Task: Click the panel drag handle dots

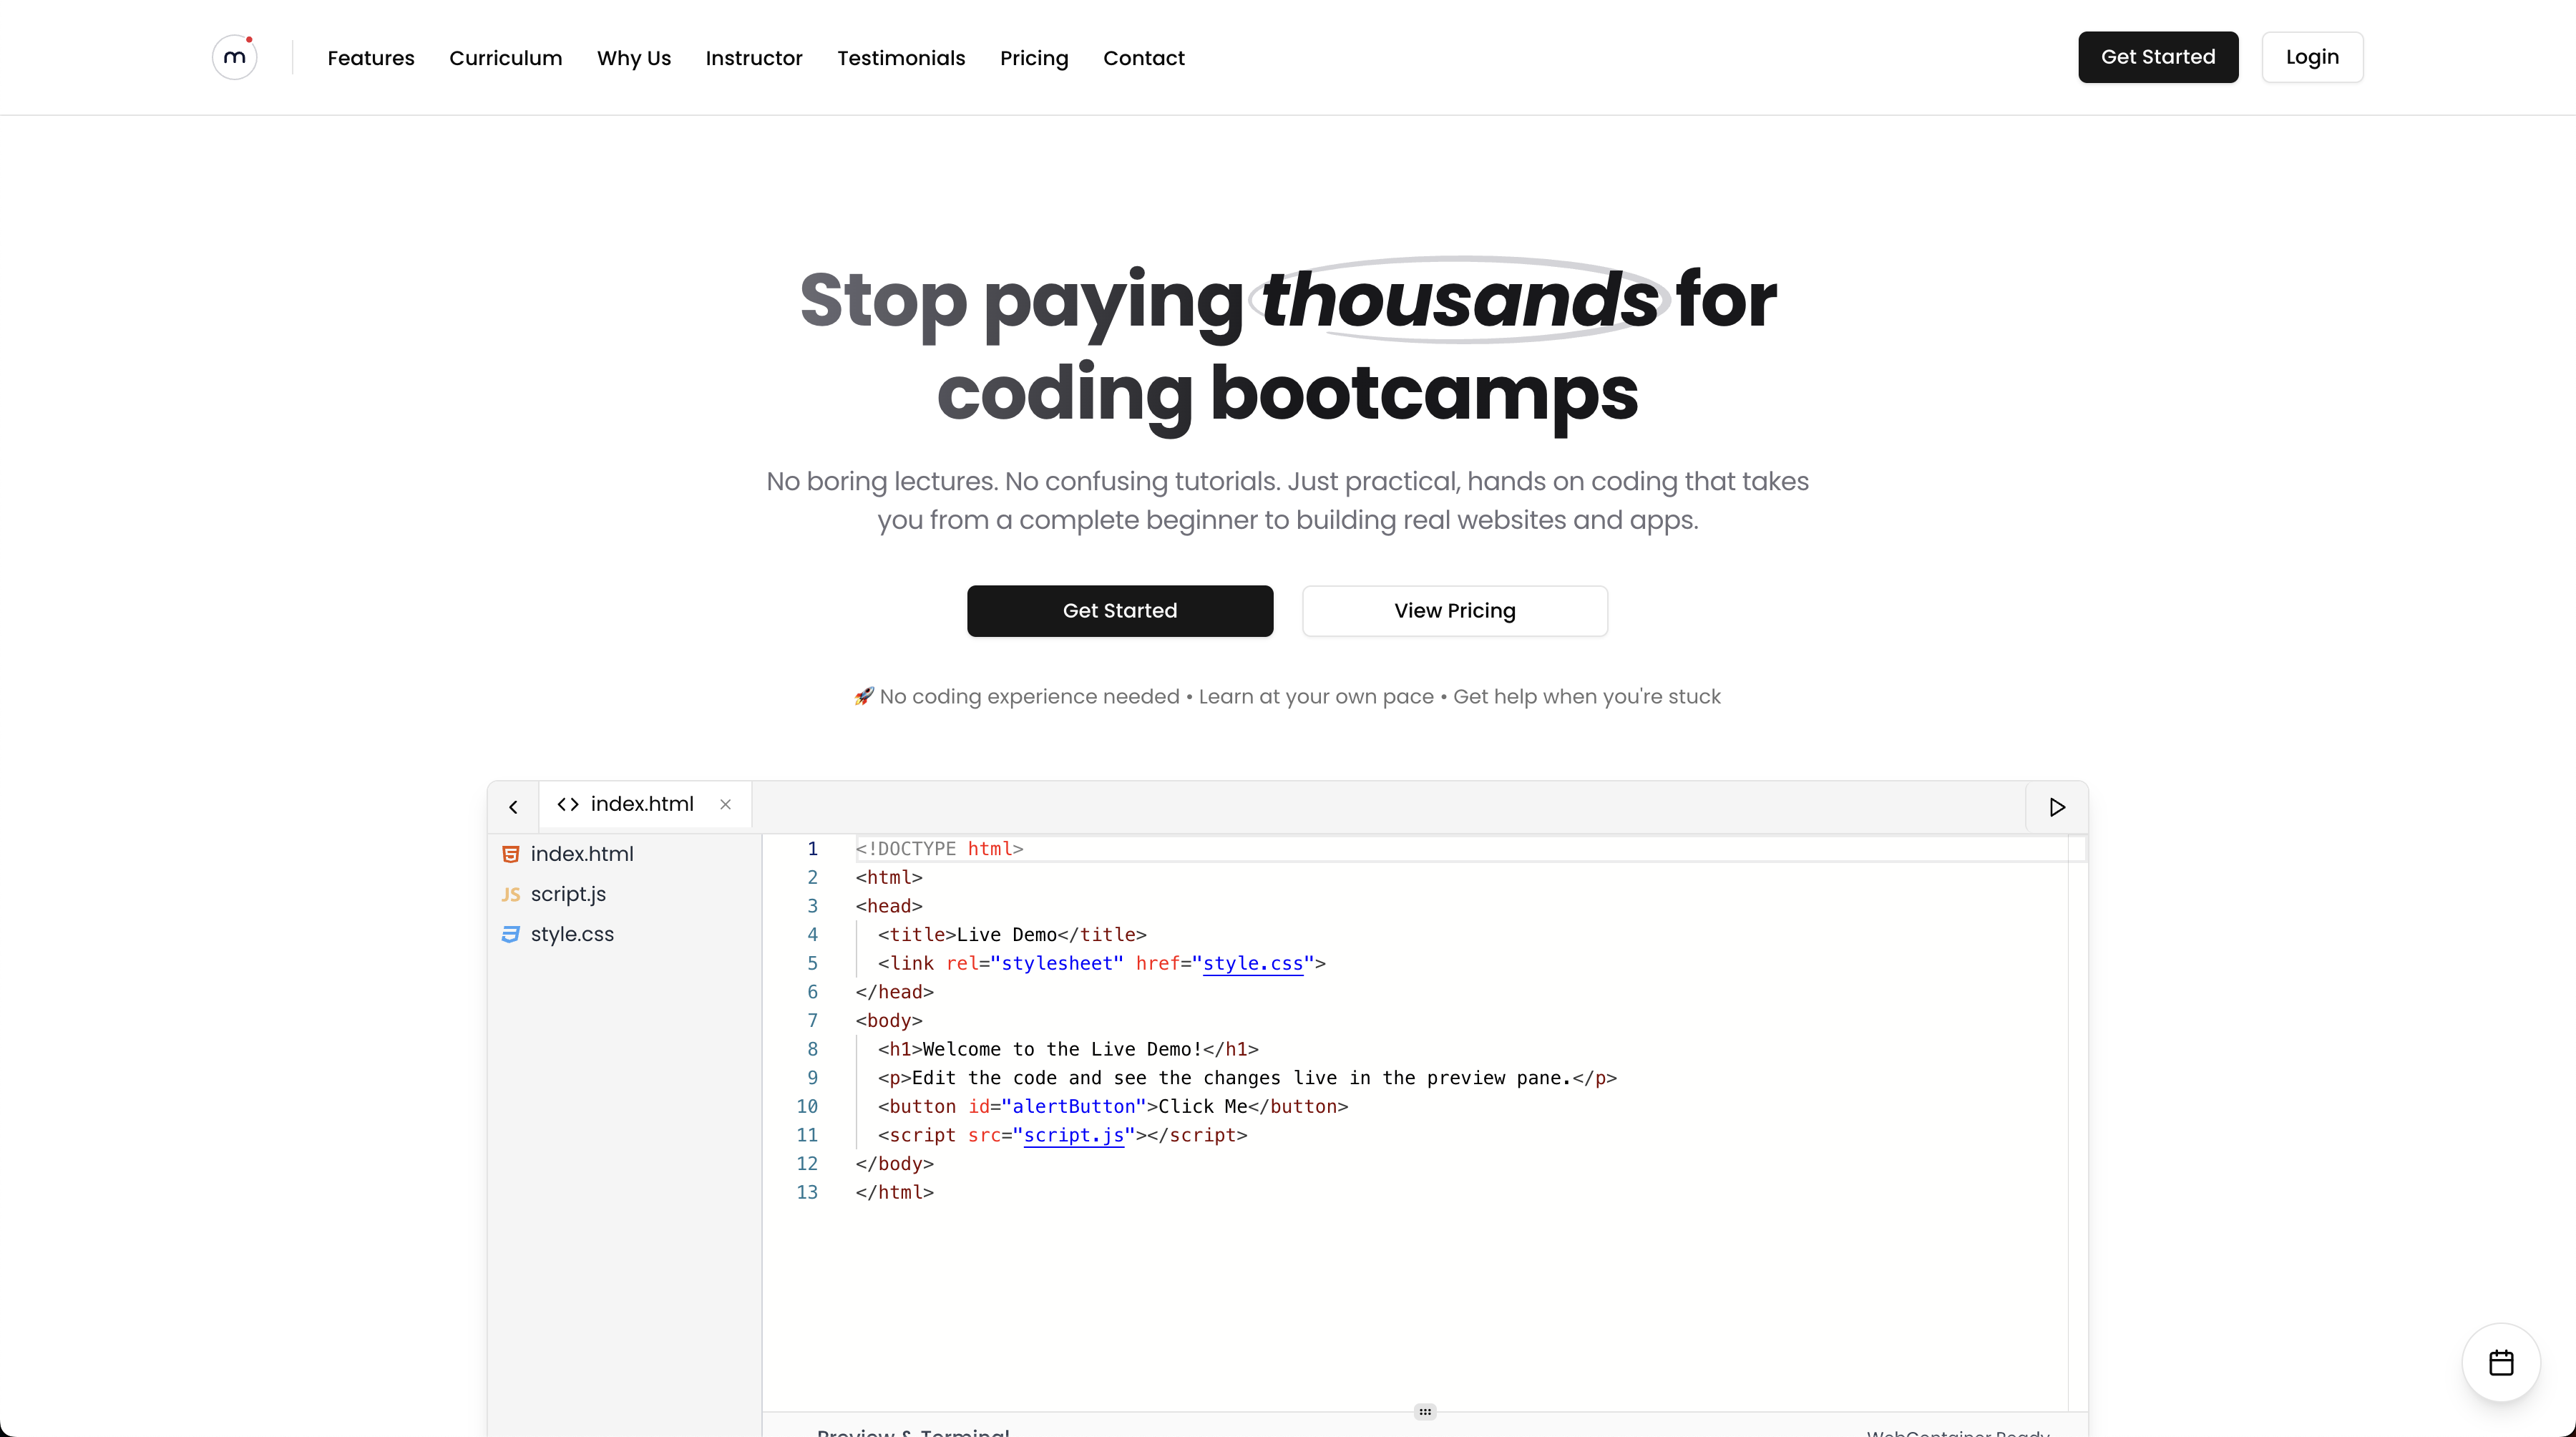Action: pos(1424,1411)
